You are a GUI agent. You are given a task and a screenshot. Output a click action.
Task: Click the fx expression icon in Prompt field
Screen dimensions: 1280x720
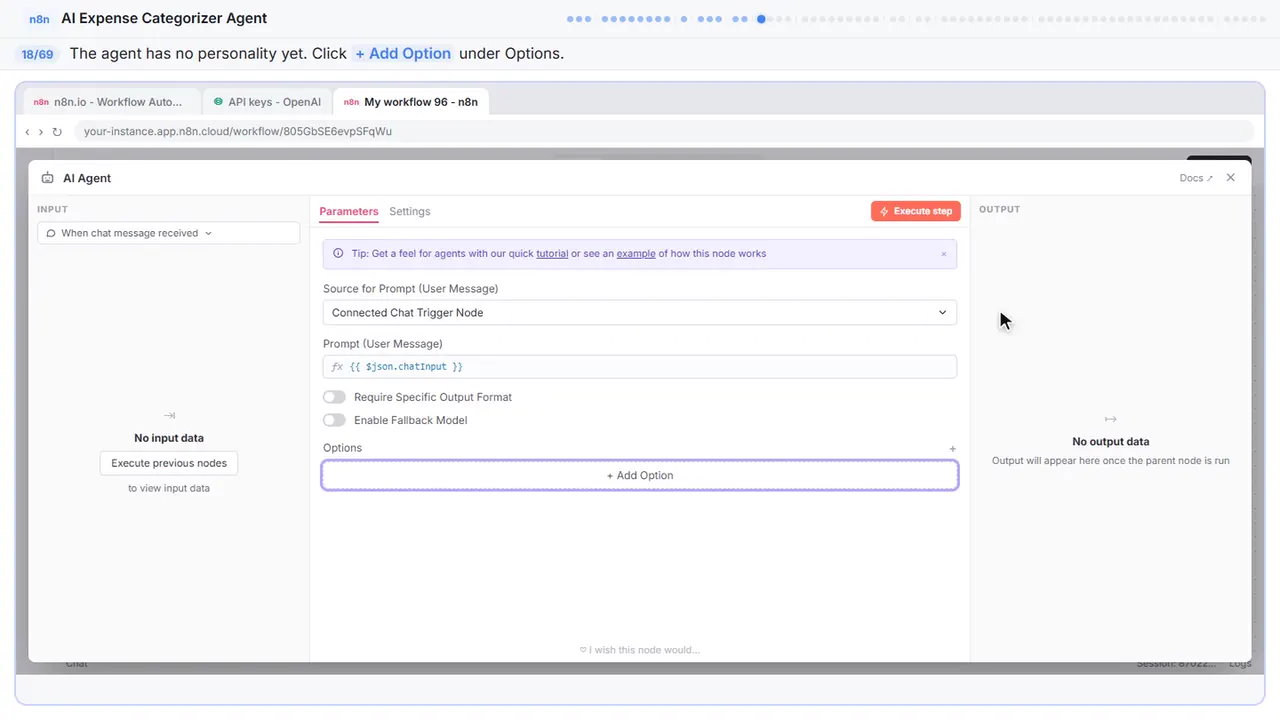click(x=337, y=367)
